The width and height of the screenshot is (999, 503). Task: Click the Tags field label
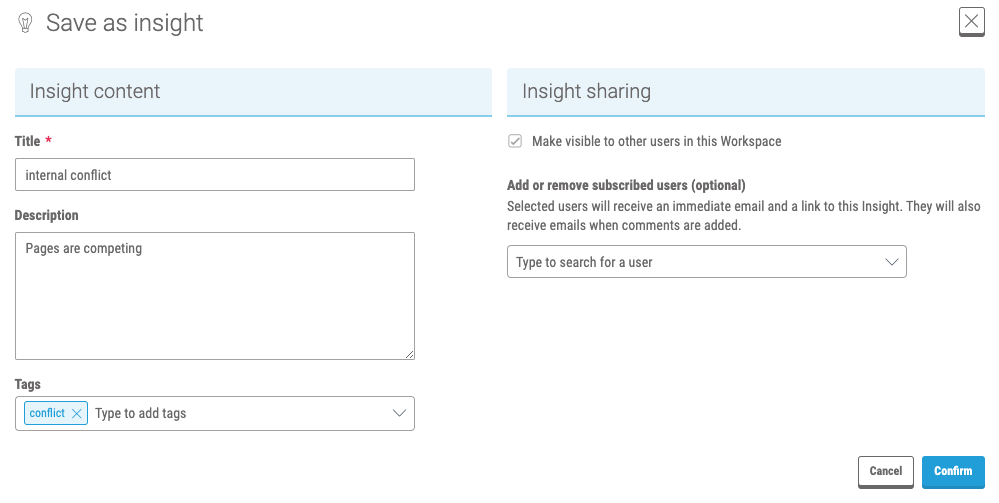coord(27,384)
